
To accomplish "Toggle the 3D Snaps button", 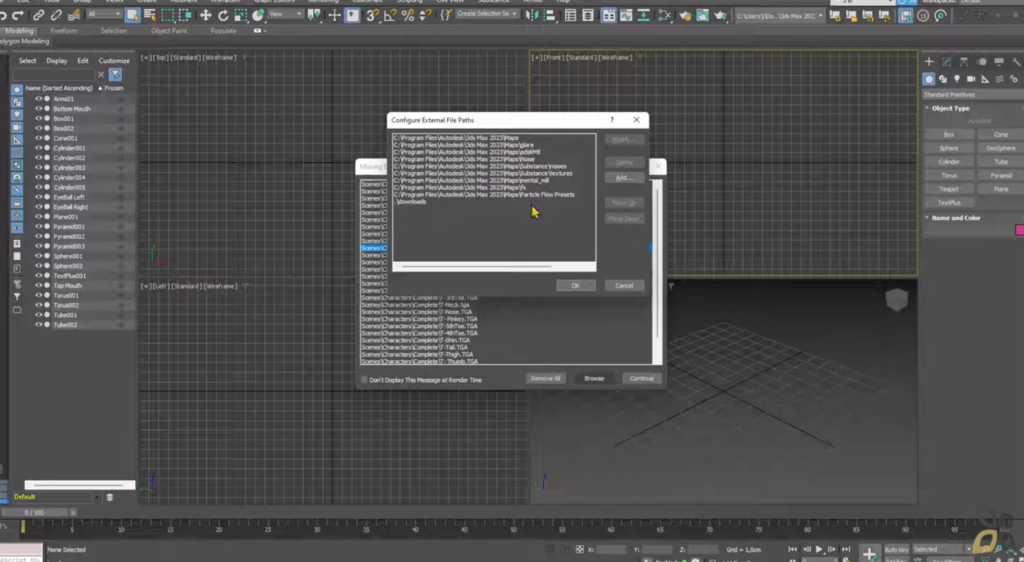I will 372,14.
